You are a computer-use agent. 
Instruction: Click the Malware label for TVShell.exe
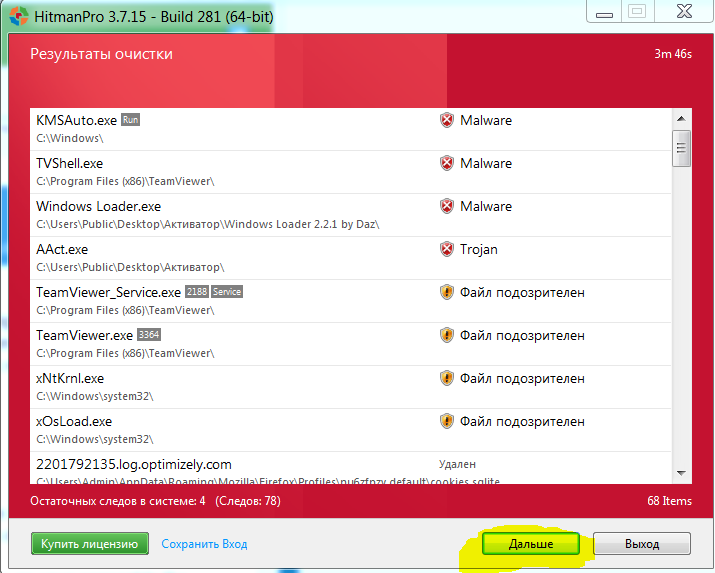[486, 163]
